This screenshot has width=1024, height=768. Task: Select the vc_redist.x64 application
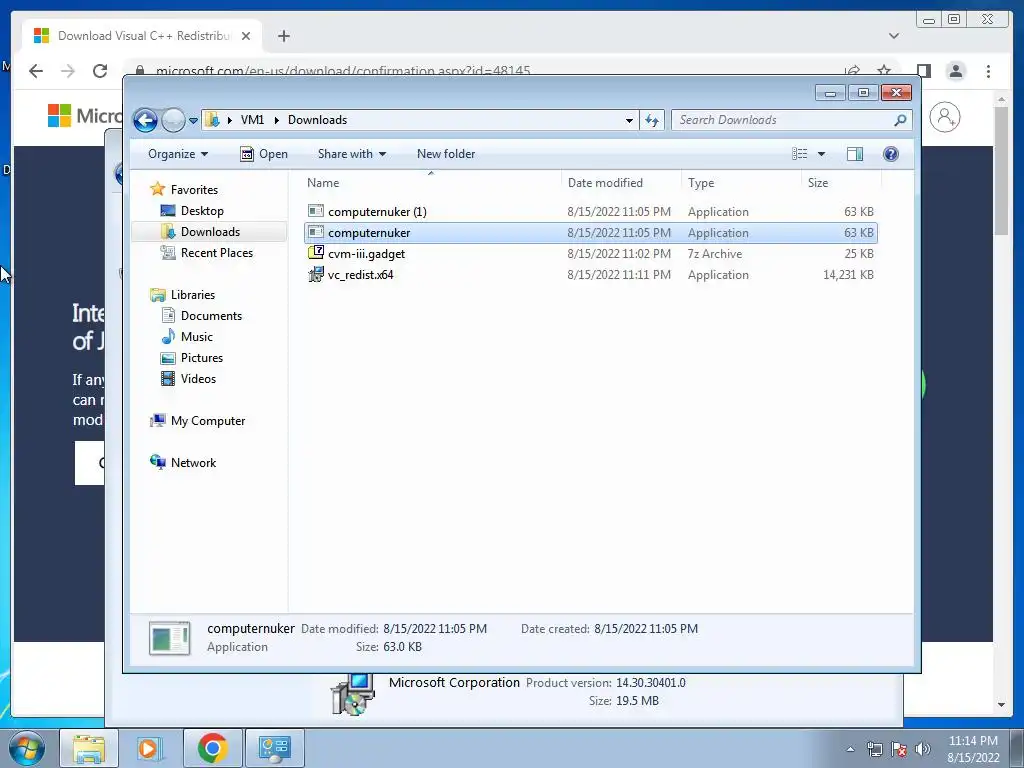pyautogui.click(x=590, y=275)
